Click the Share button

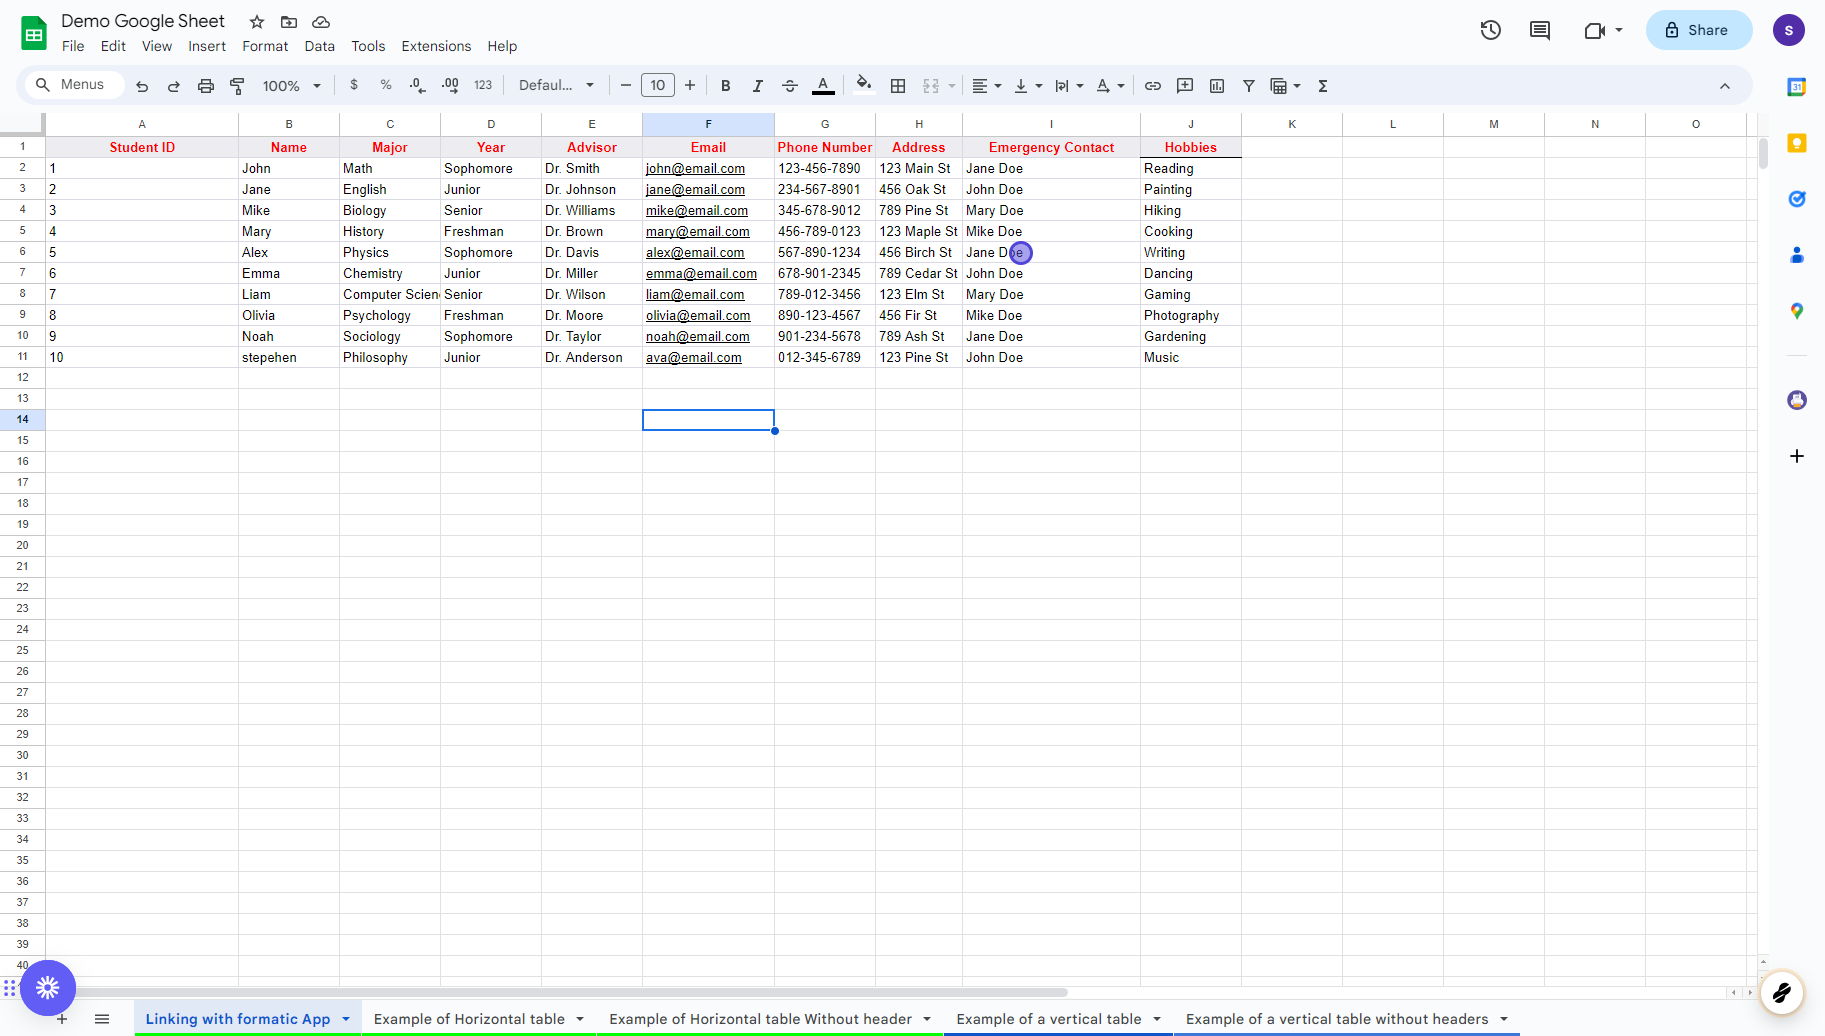click(1697, 30)
